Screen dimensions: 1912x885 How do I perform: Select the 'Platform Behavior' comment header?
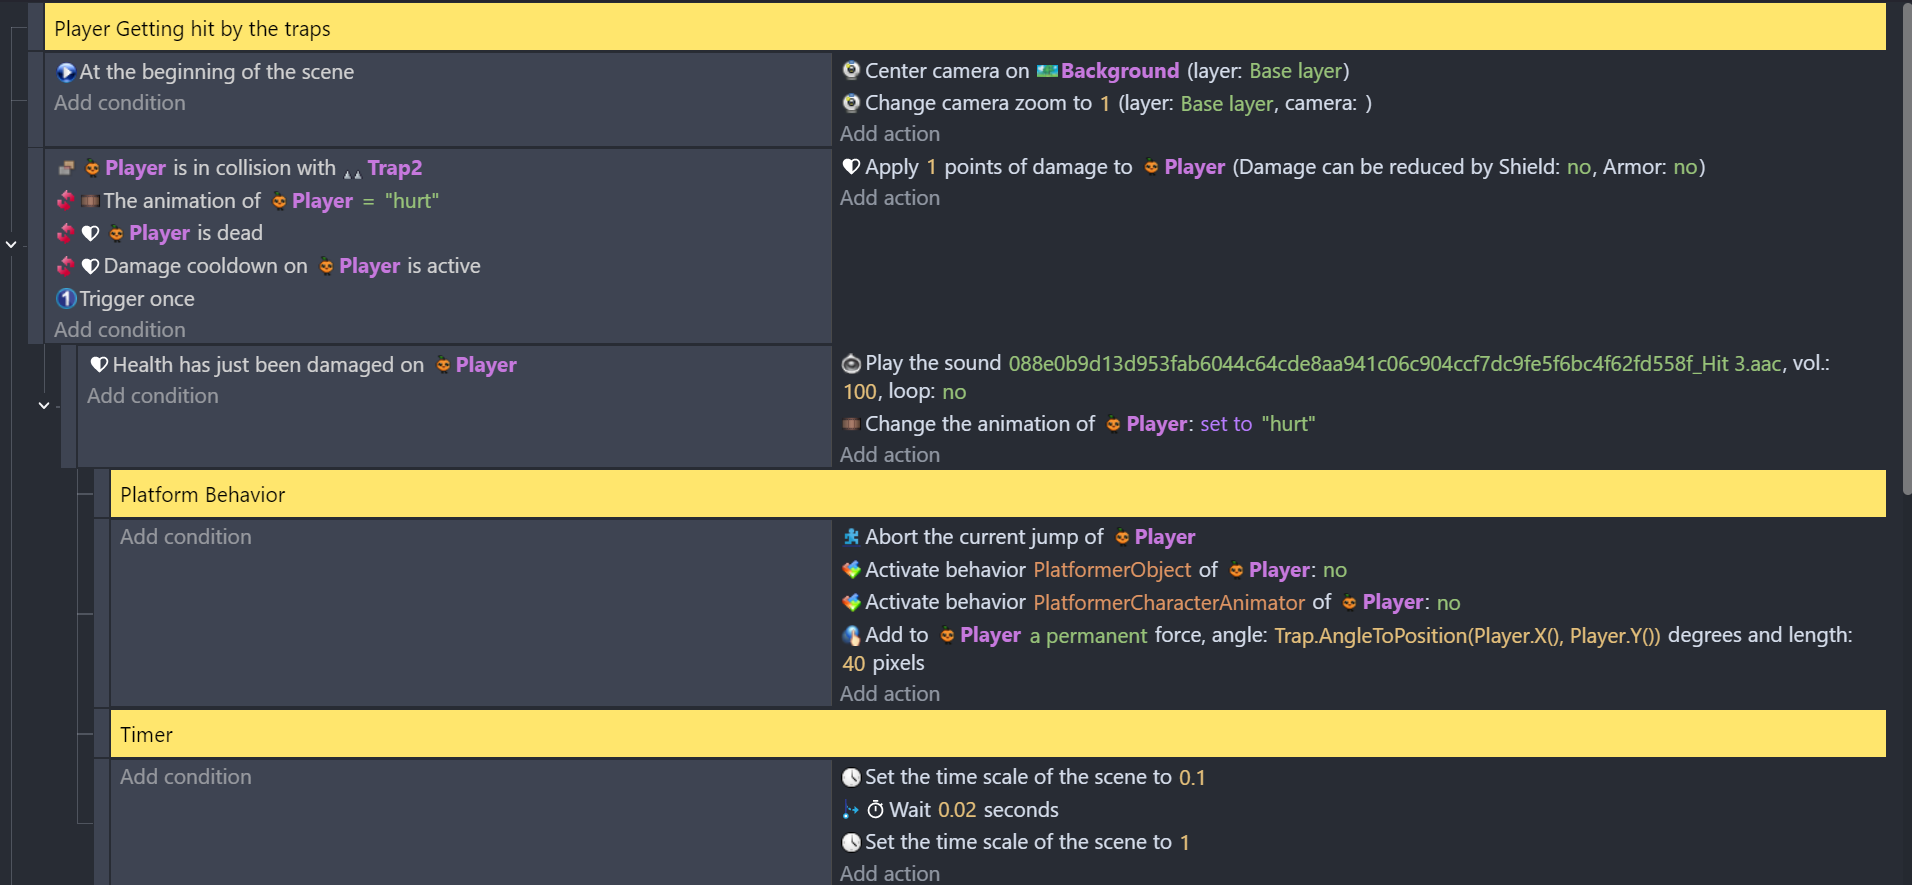[997, 494]
